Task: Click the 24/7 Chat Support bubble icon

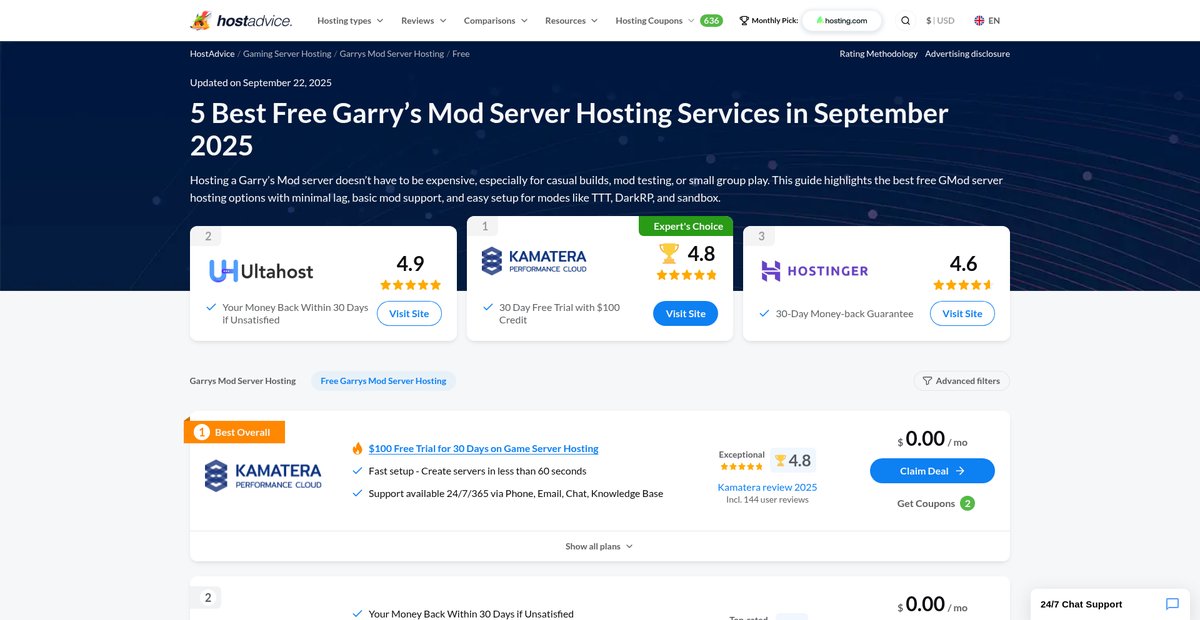Action: click(1172, 604)
